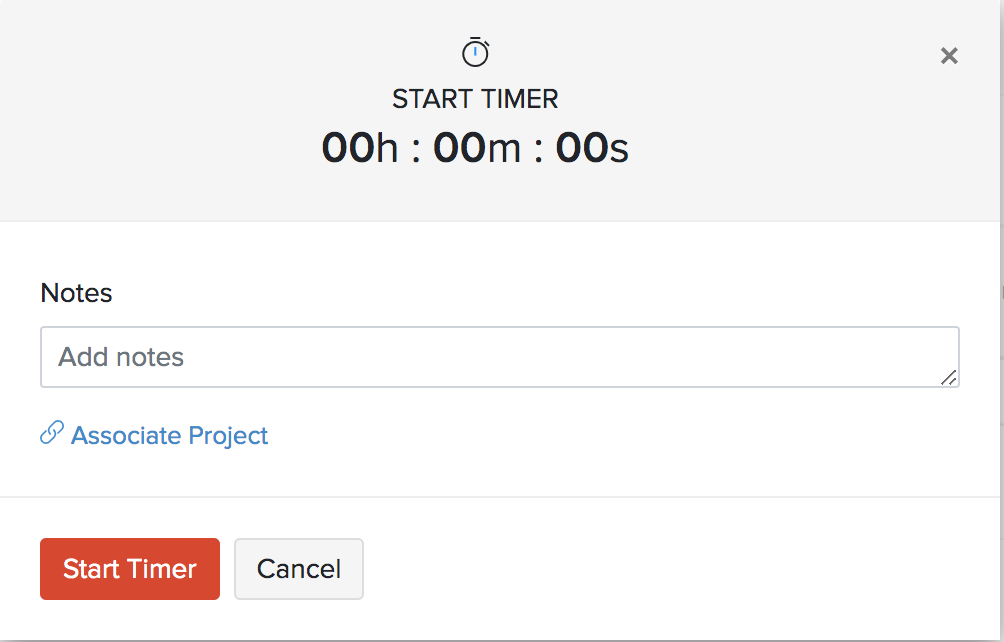Click the border of the Add notes textarea

[x=499, y=325]
